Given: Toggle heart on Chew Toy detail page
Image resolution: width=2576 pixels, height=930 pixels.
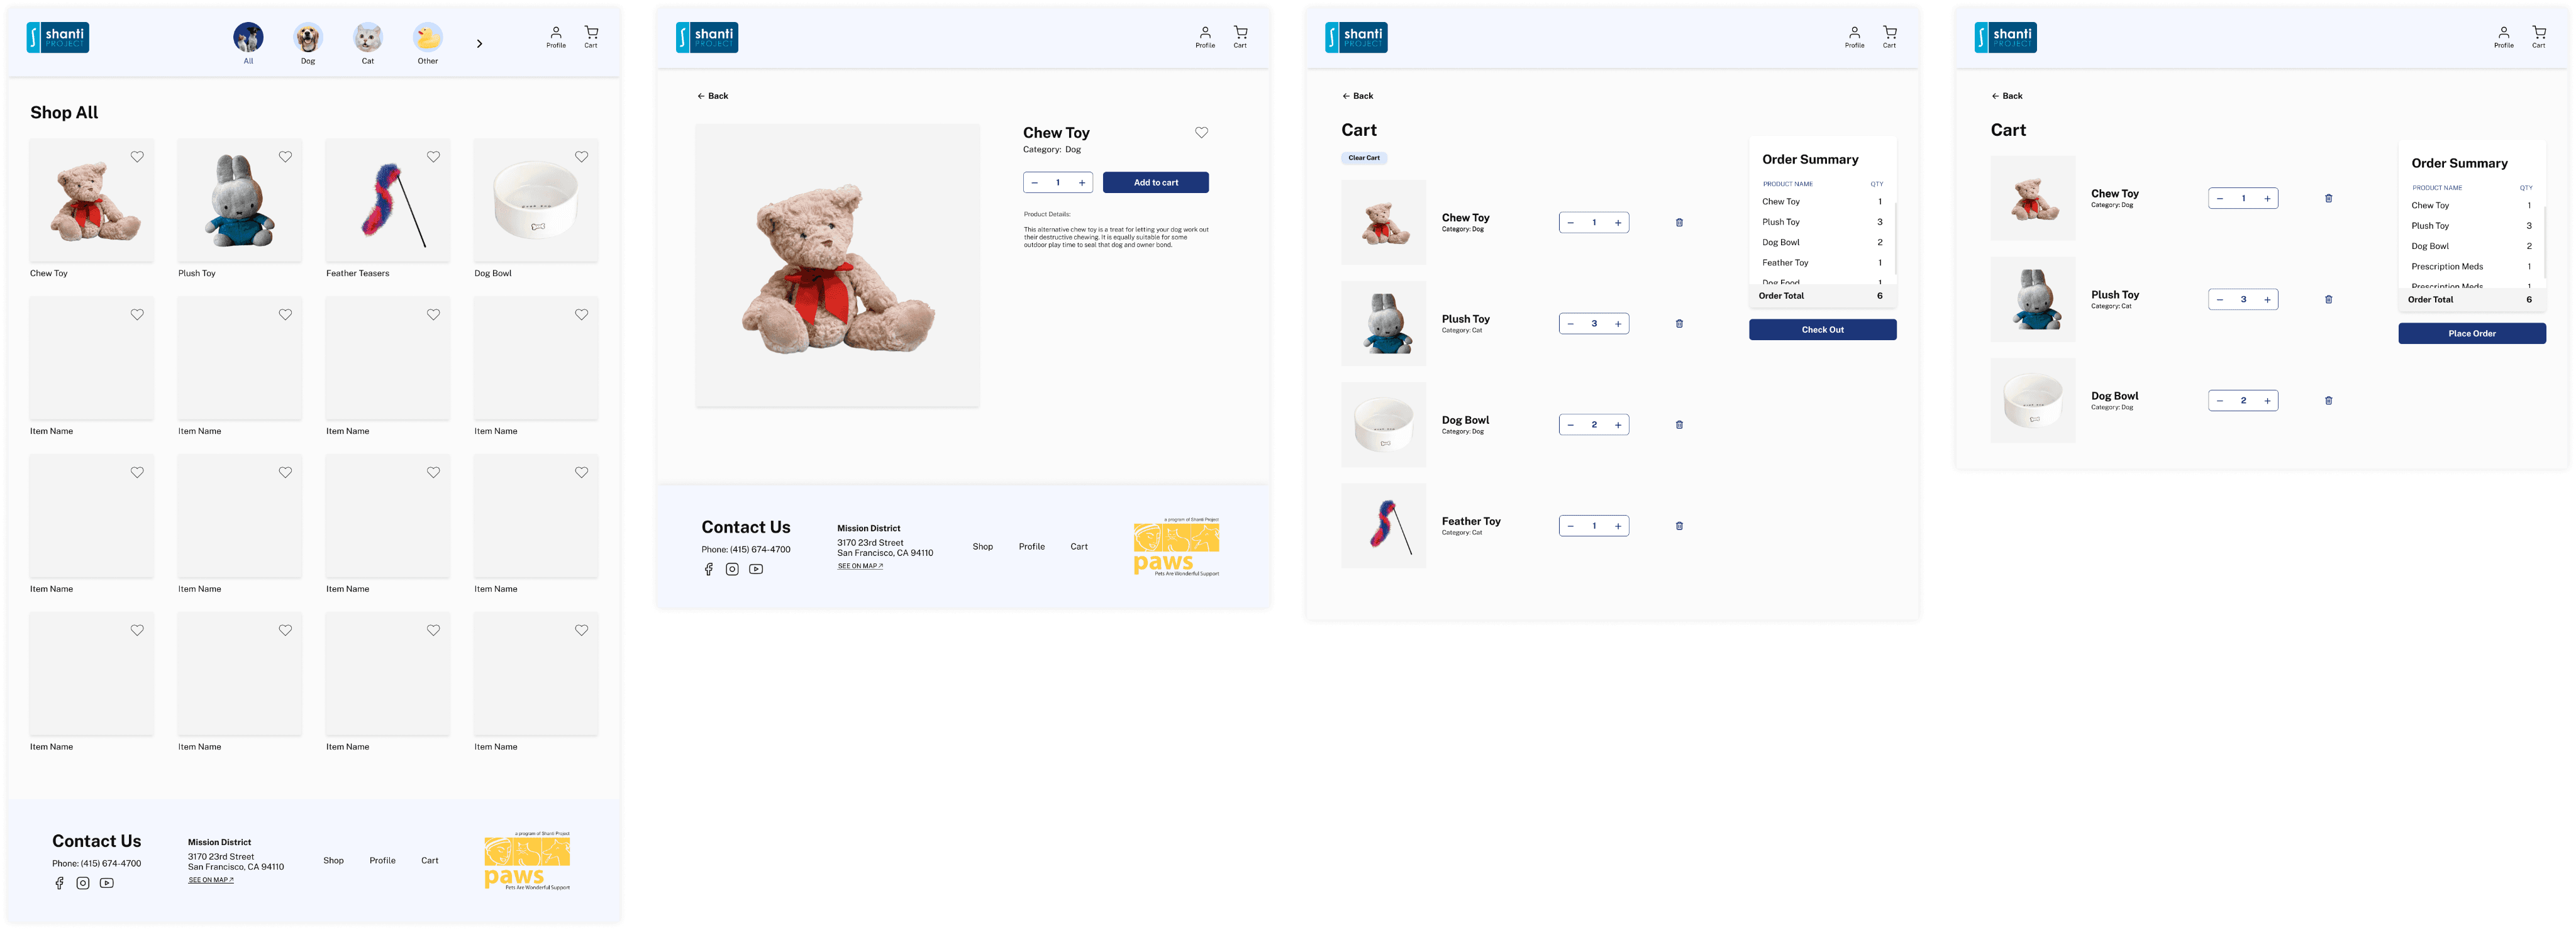Looking at the screenshot, I should coord(1201,132).
